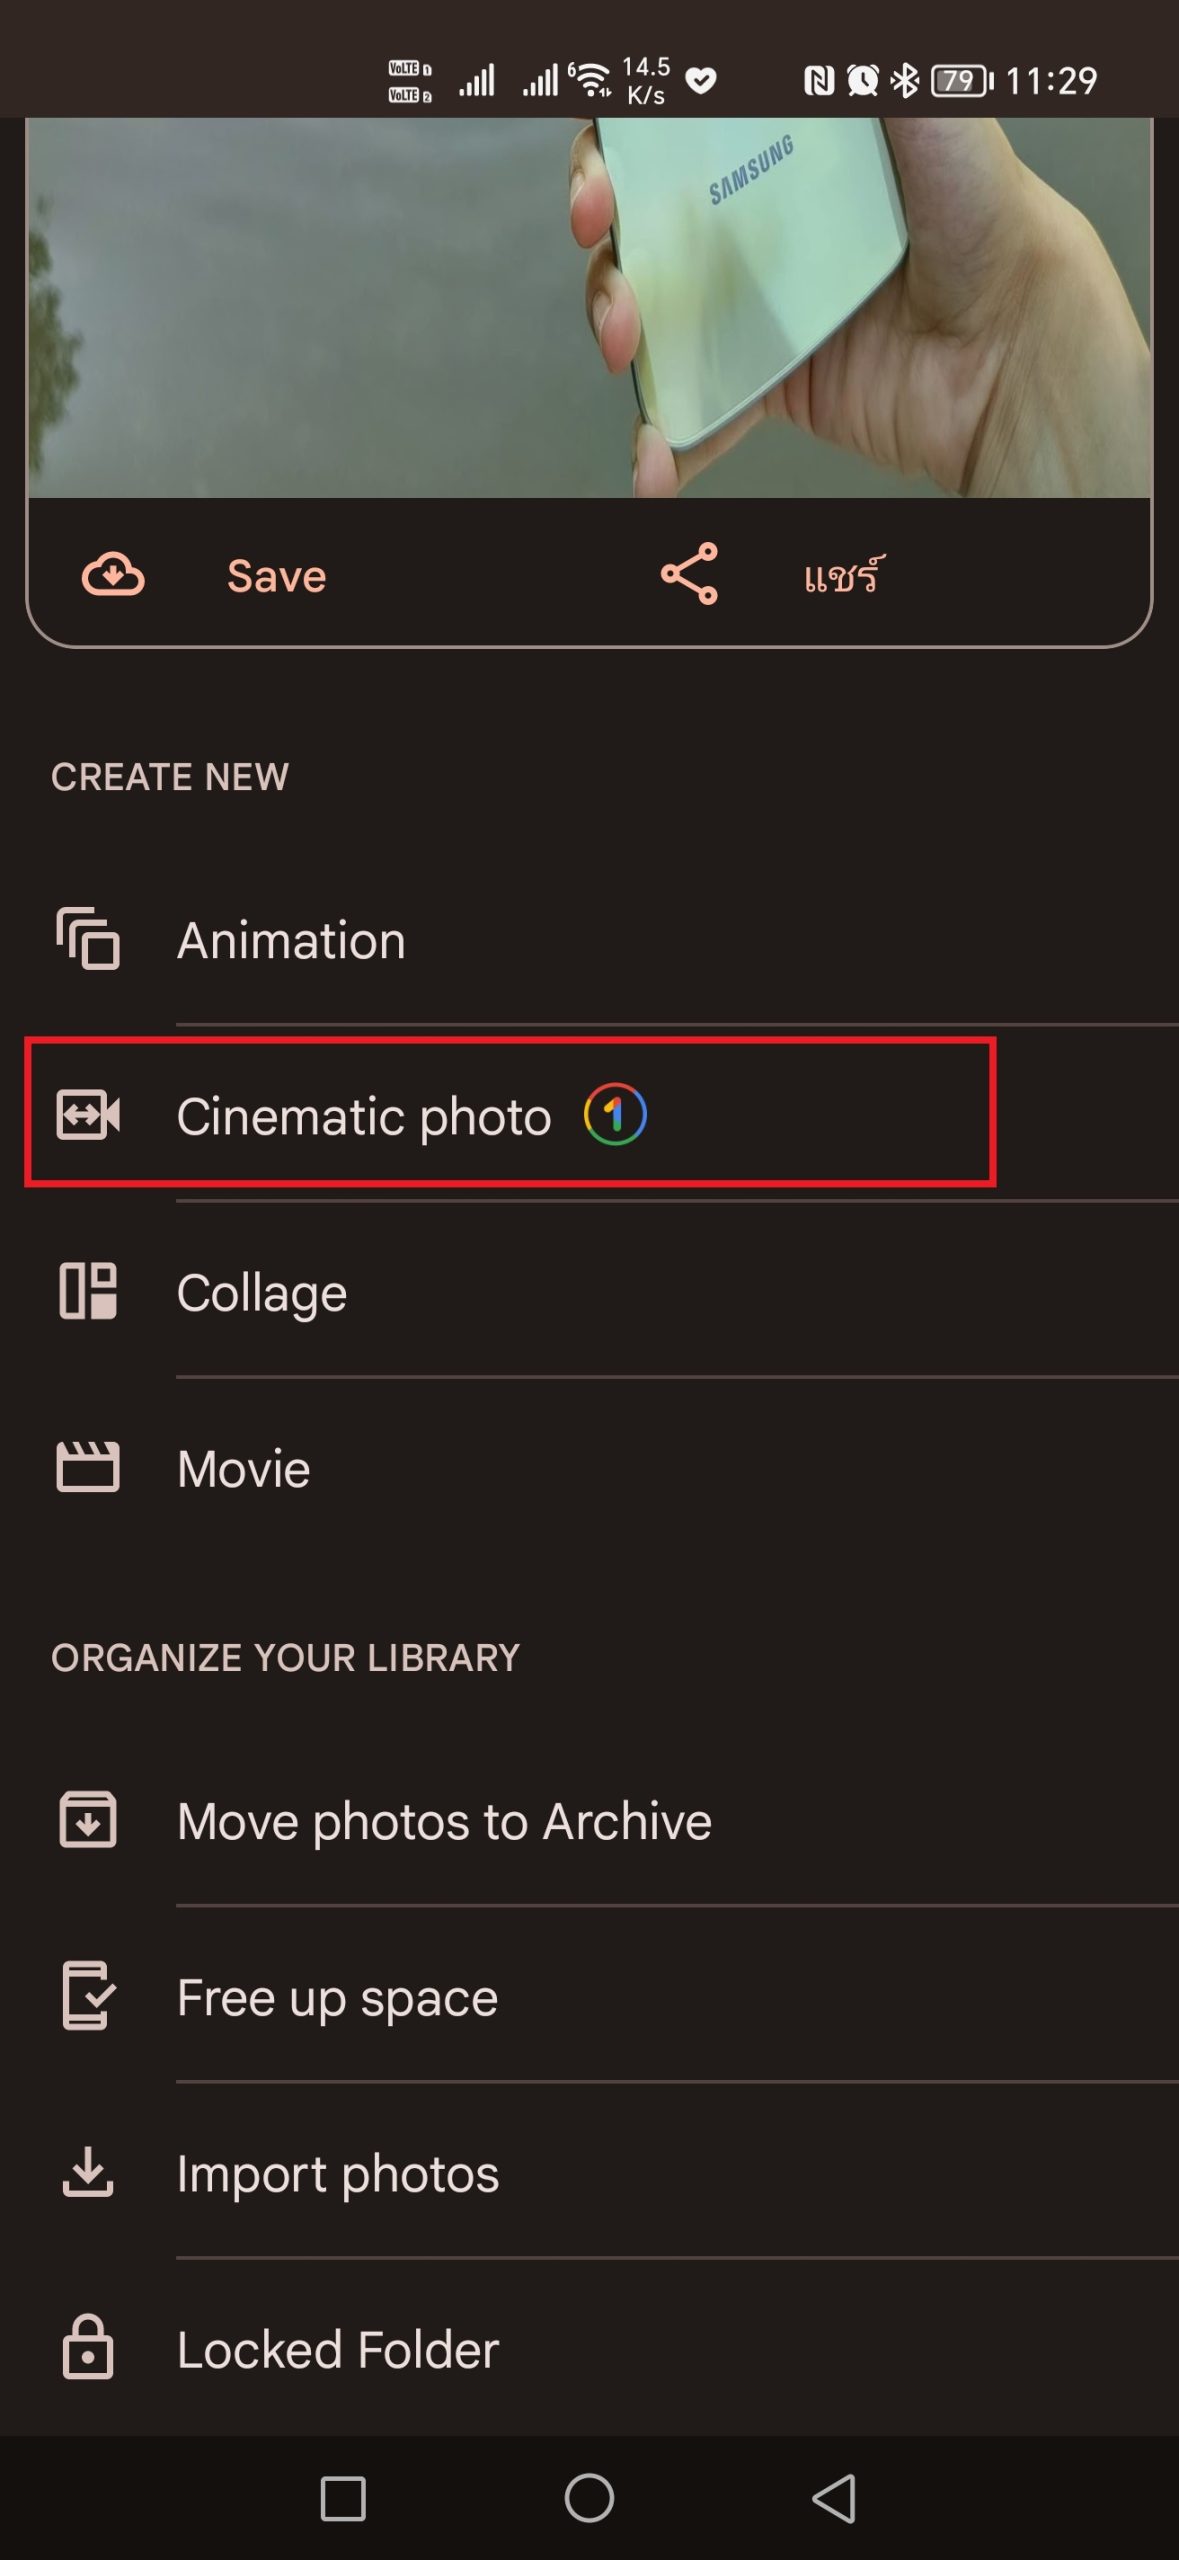The height and width of the screenshot is (2560, 1179).
Task: Tap the Locked Folder padlock icon
Action: click(x=88, y=2348)
